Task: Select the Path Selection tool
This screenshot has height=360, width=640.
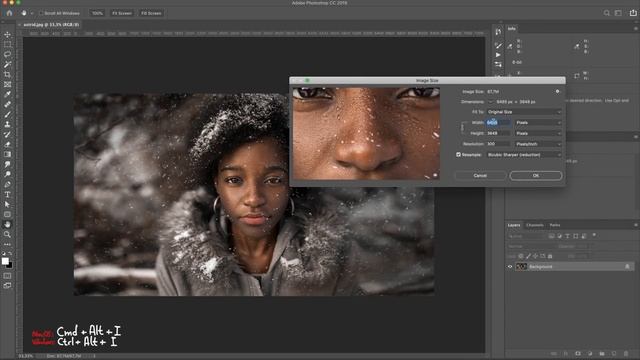Action: click(7, 204)
